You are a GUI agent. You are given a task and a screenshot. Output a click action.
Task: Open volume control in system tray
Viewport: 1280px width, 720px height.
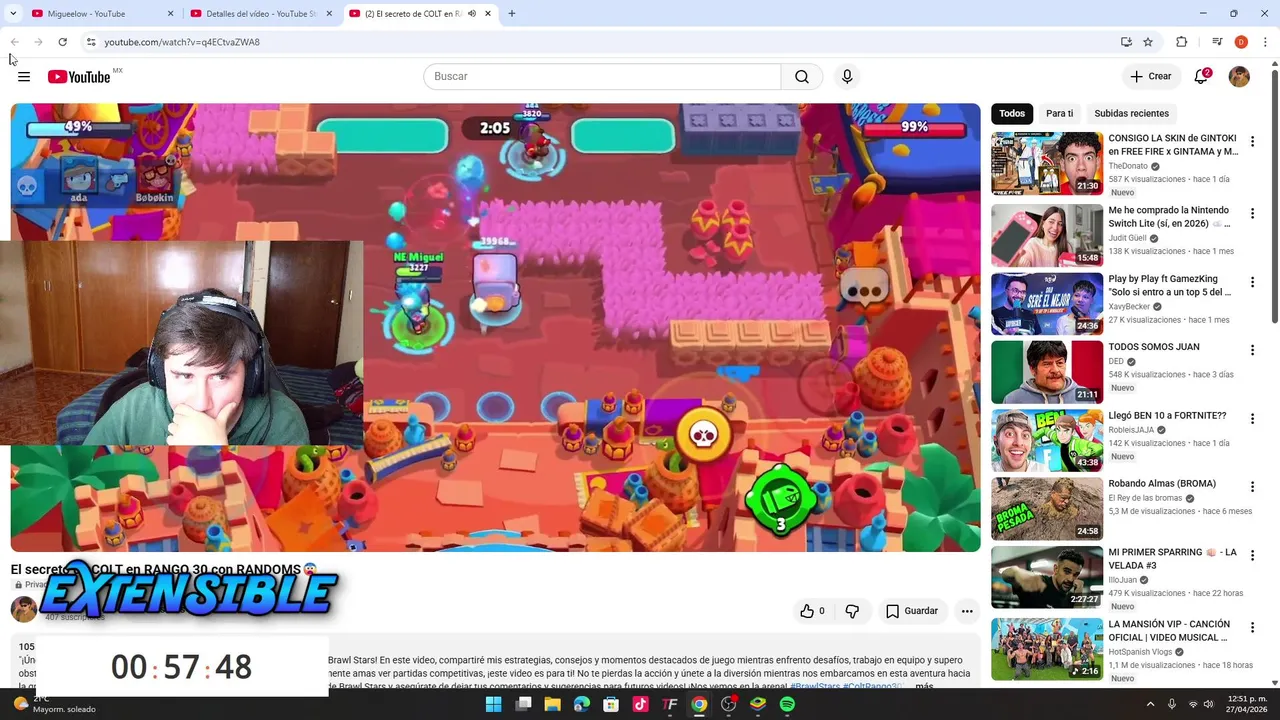point(1208,704)
